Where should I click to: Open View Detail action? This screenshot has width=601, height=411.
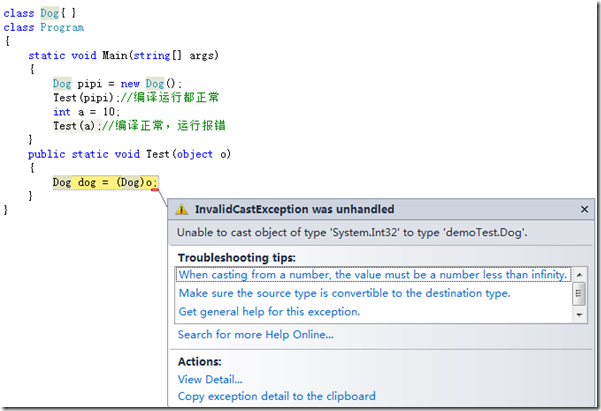point(210,380)
